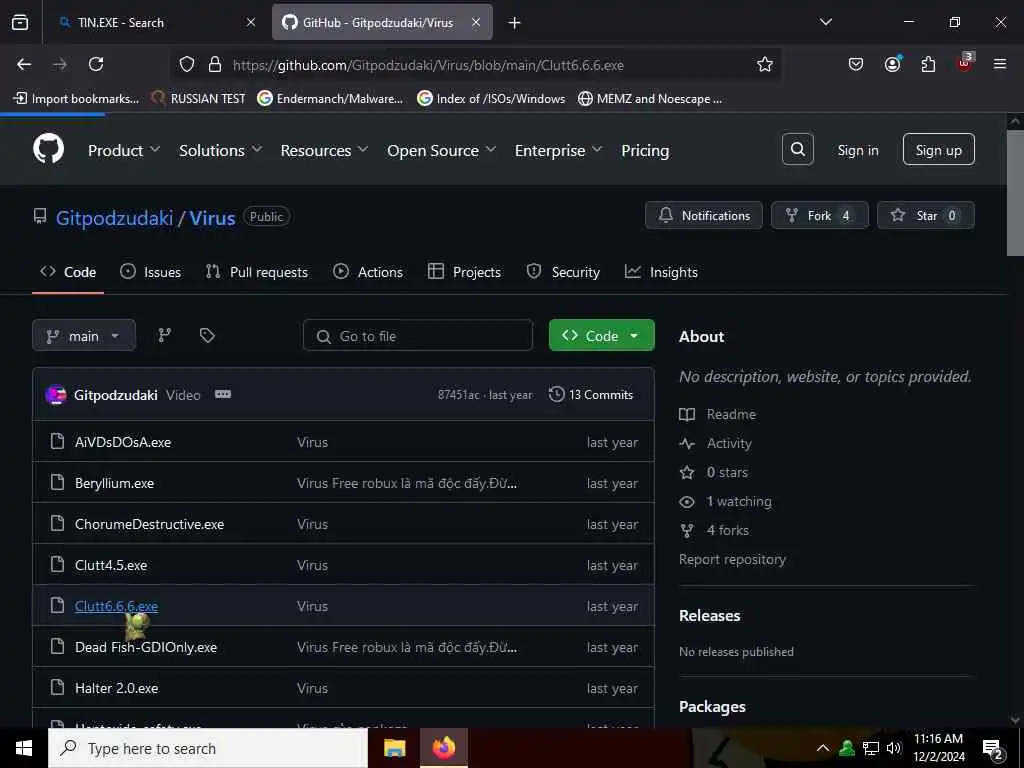Focus the Type here to search box
Screen dimensions: 1024x768
(x=208, y=748)
